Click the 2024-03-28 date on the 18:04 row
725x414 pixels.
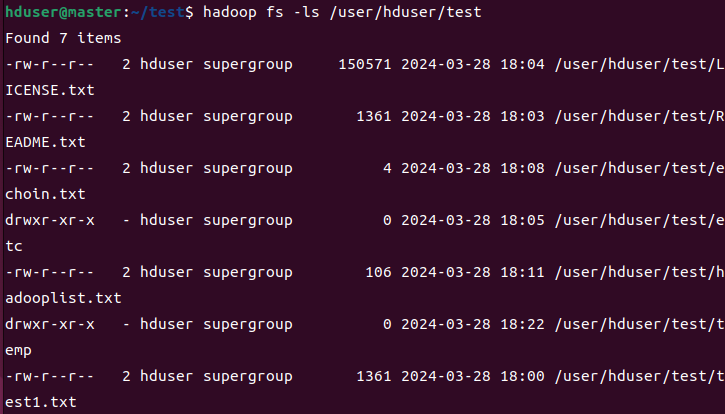pyautogui.click(x=446, y=64)
